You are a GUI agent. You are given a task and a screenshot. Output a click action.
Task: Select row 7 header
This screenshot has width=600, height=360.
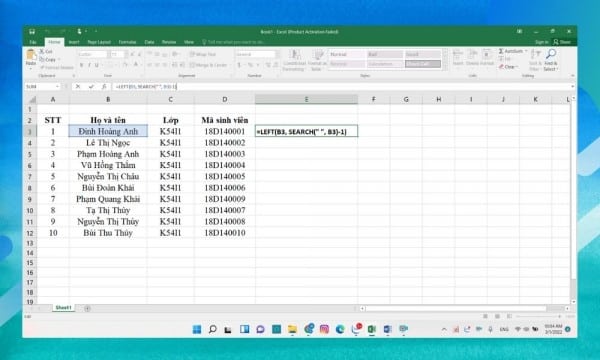(30, 177)
